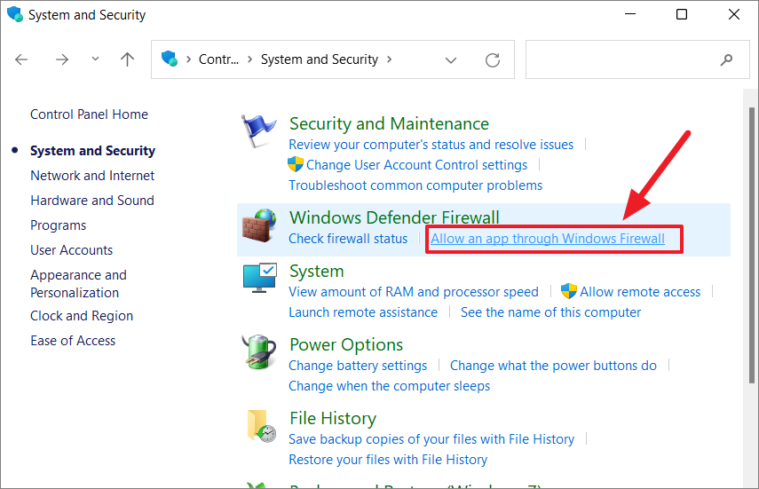
Task: Expand chevron after System and Security breadcrumb
Action: click(389, 59)
